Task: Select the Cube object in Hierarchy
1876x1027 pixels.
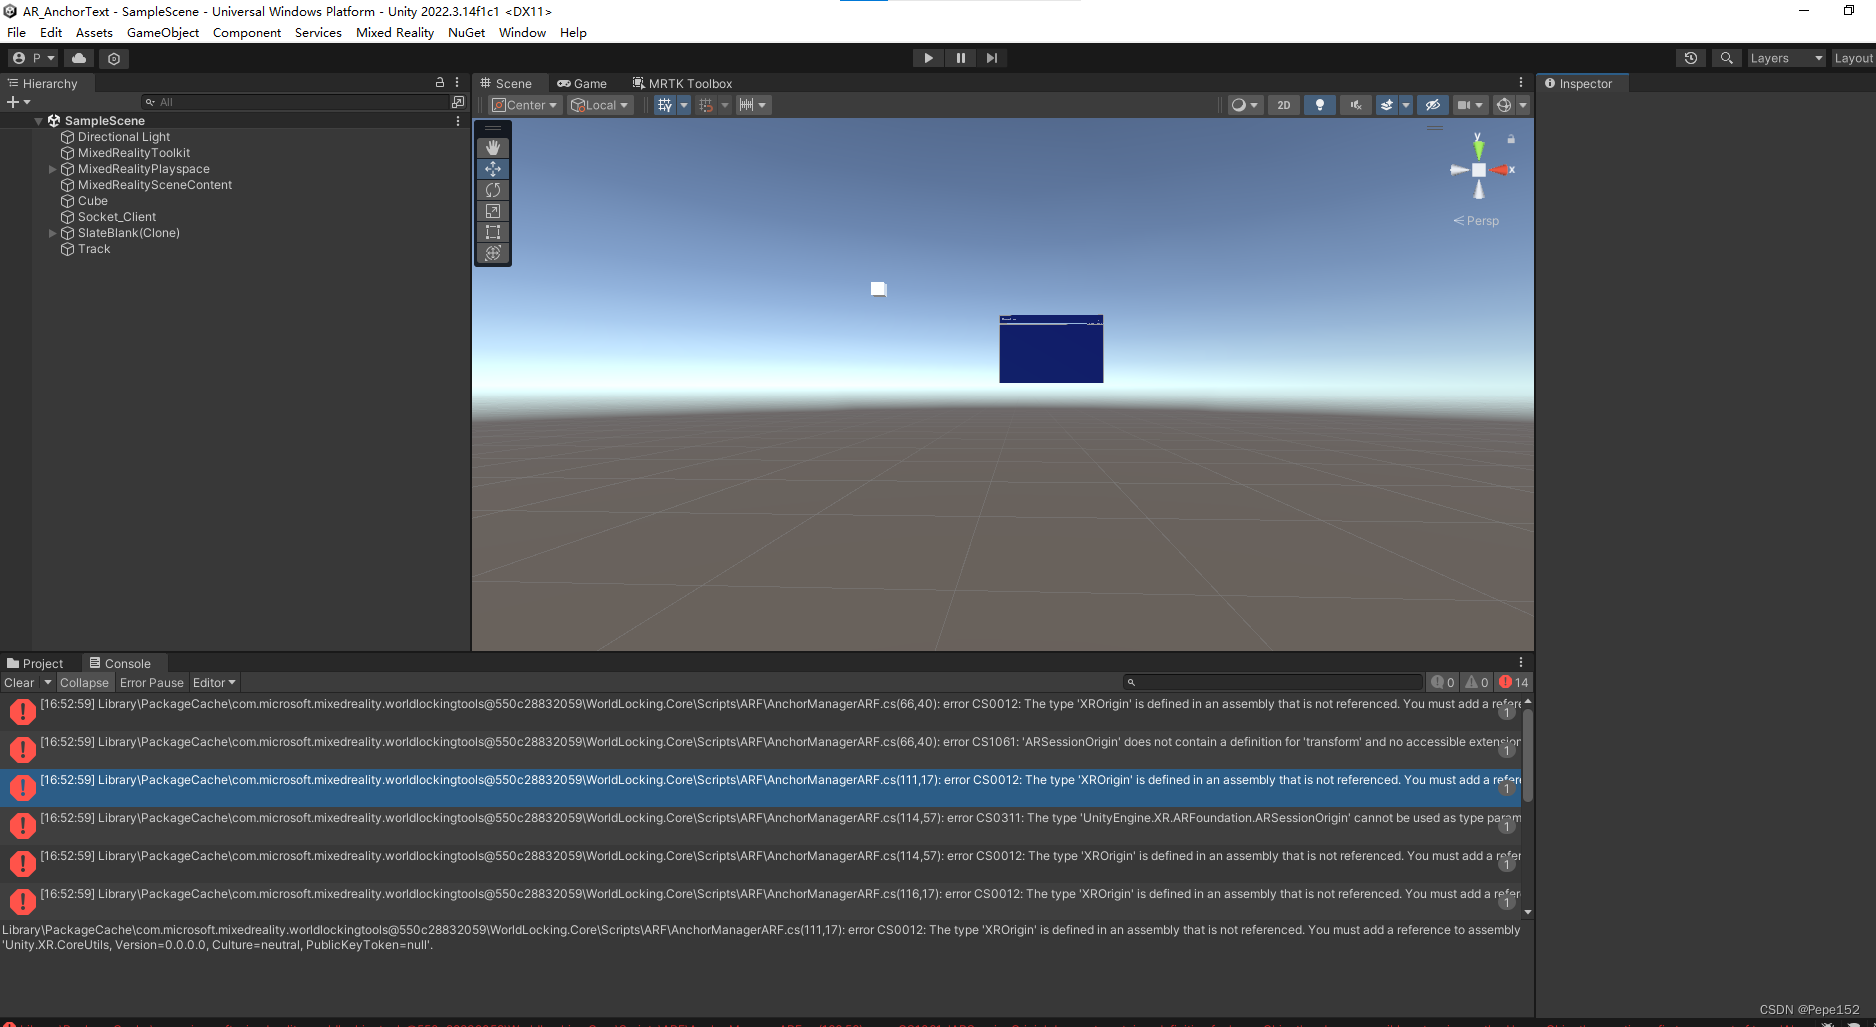Action: (x=91, y=200)
